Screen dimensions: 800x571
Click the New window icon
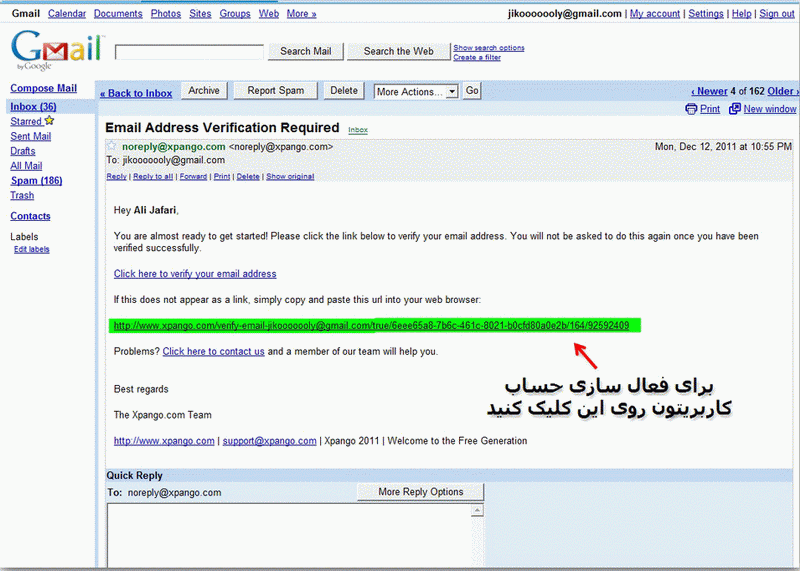[x=734, y=109]
